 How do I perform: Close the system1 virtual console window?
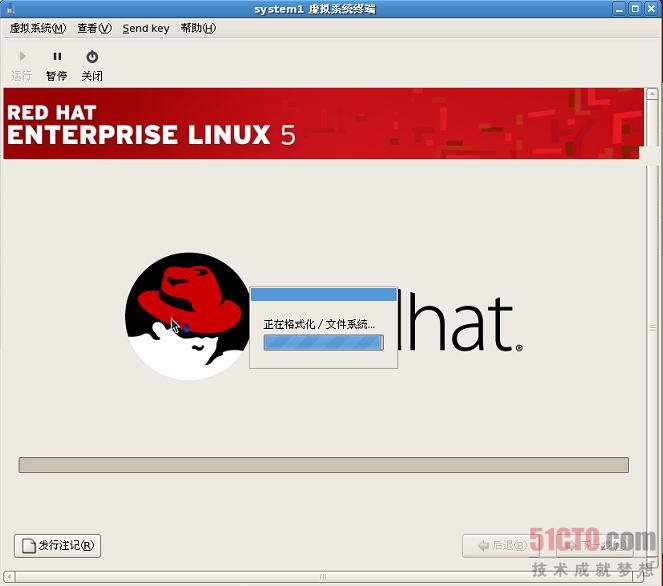click(x=651, y=9)
